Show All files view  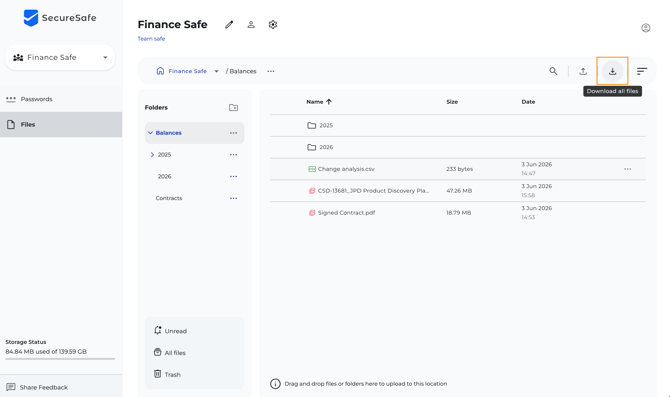[x=169, y=353]
